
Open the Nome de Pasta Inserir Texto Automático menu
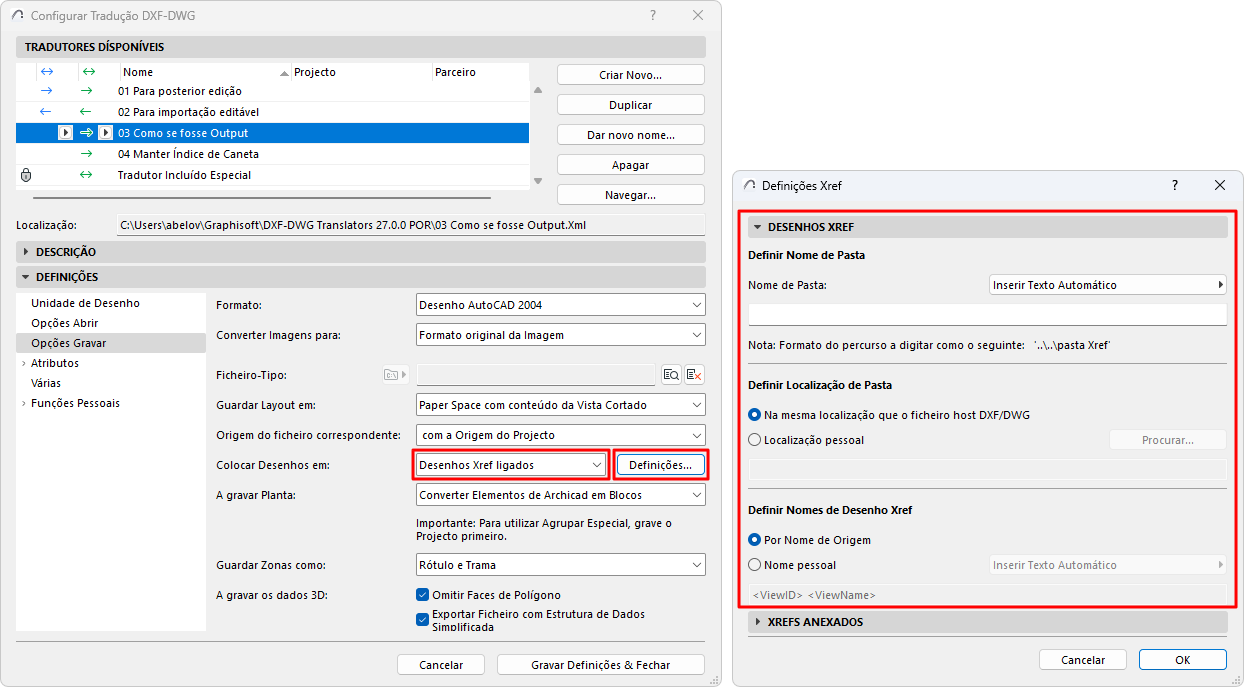coord(1107,285)
